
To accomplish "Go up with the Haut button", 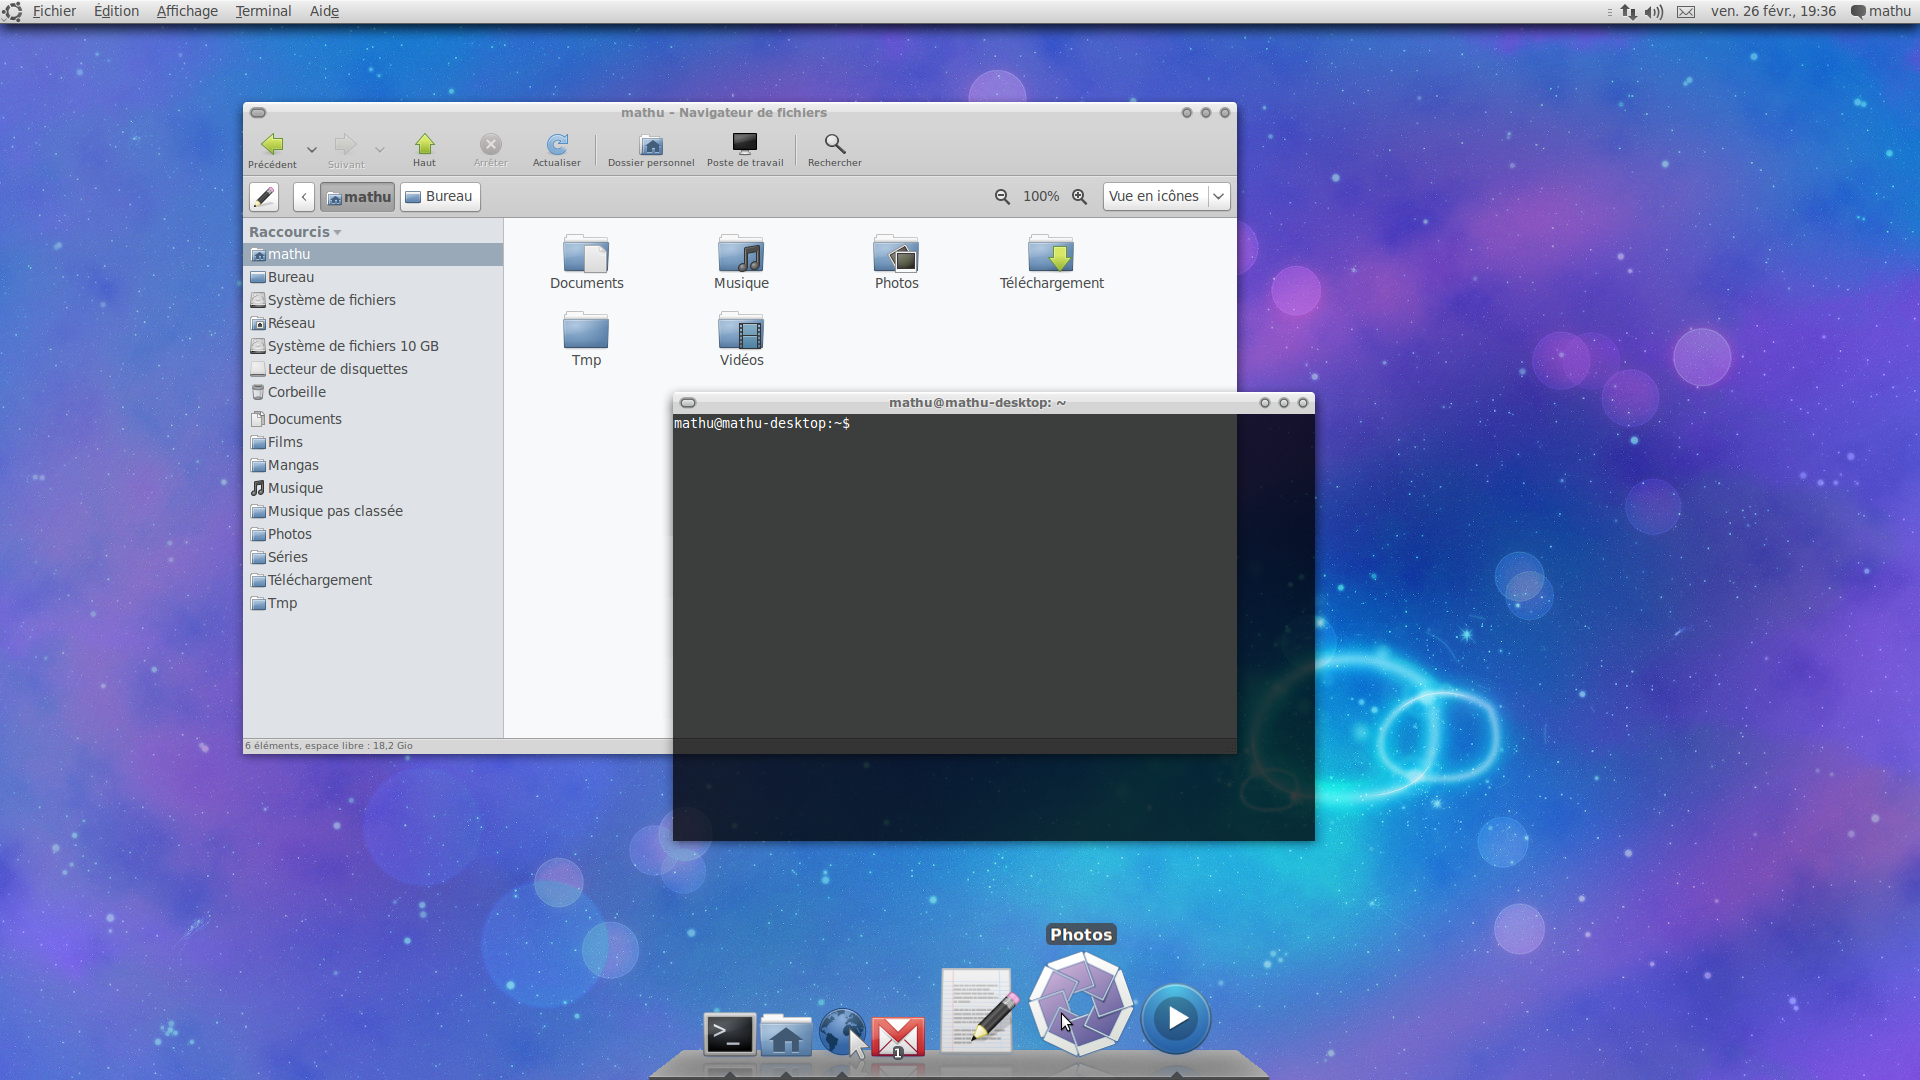I will (424, 150).
